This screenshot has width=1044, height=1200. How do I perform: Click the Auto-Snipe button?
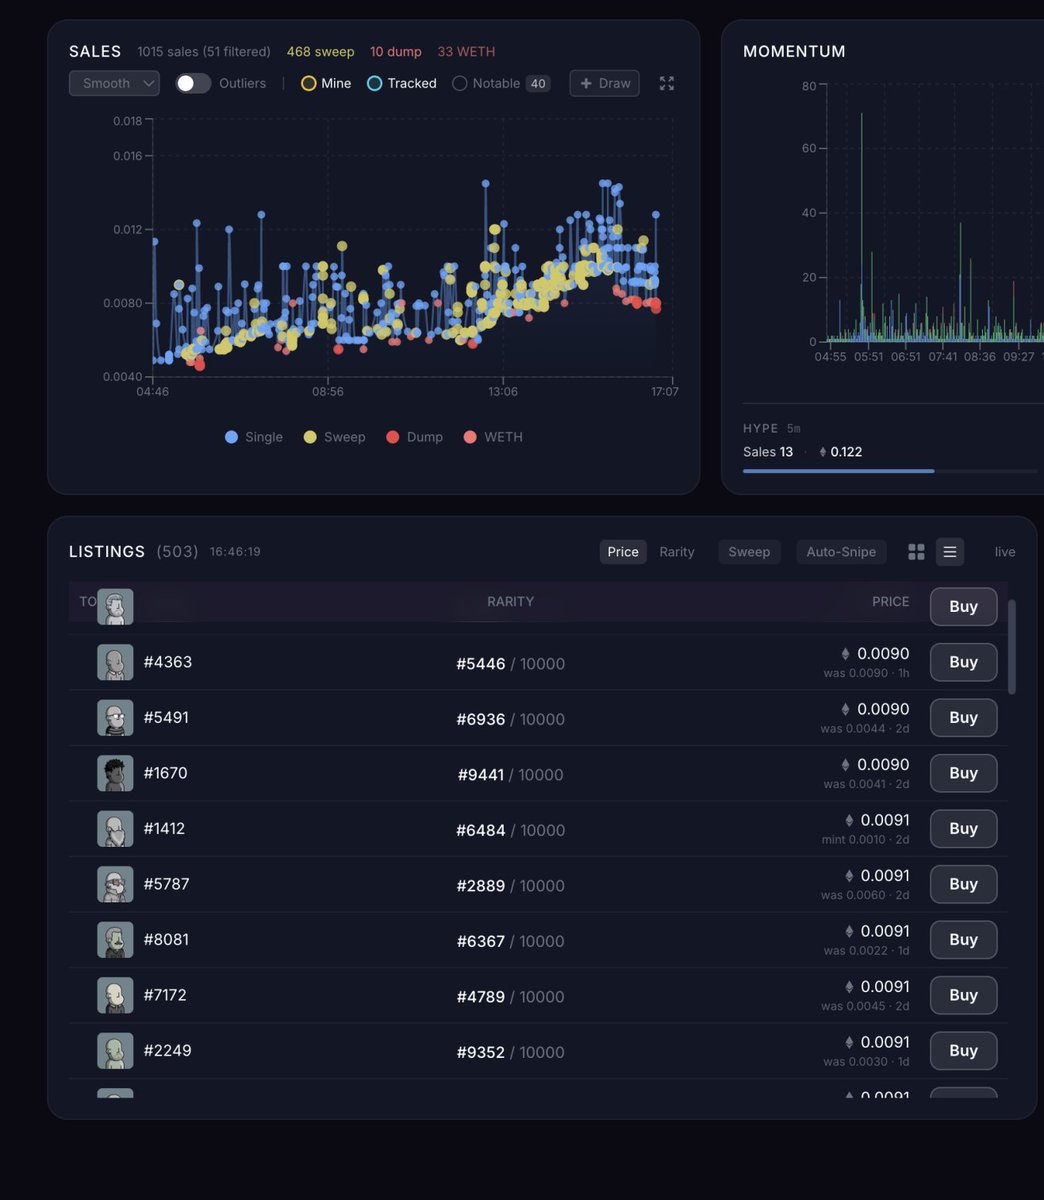point(841,551)
